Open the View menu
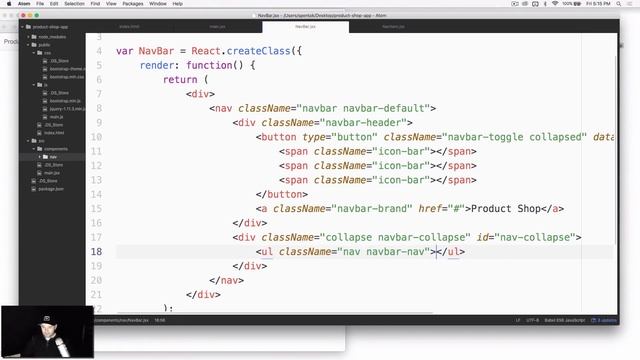This screenshot has width=640, height=360. (111, 4)
